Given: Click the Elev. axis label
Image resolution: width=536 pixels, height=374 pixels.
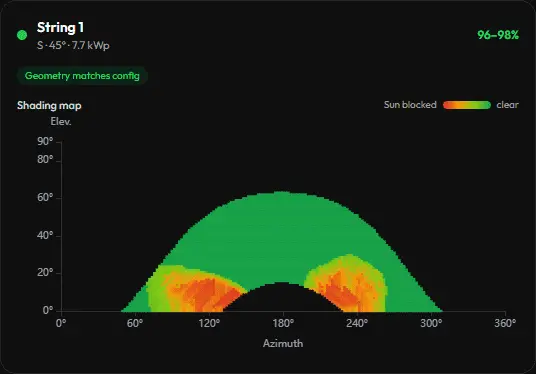Looking at the screenshot, I should [x=61, y=121].
